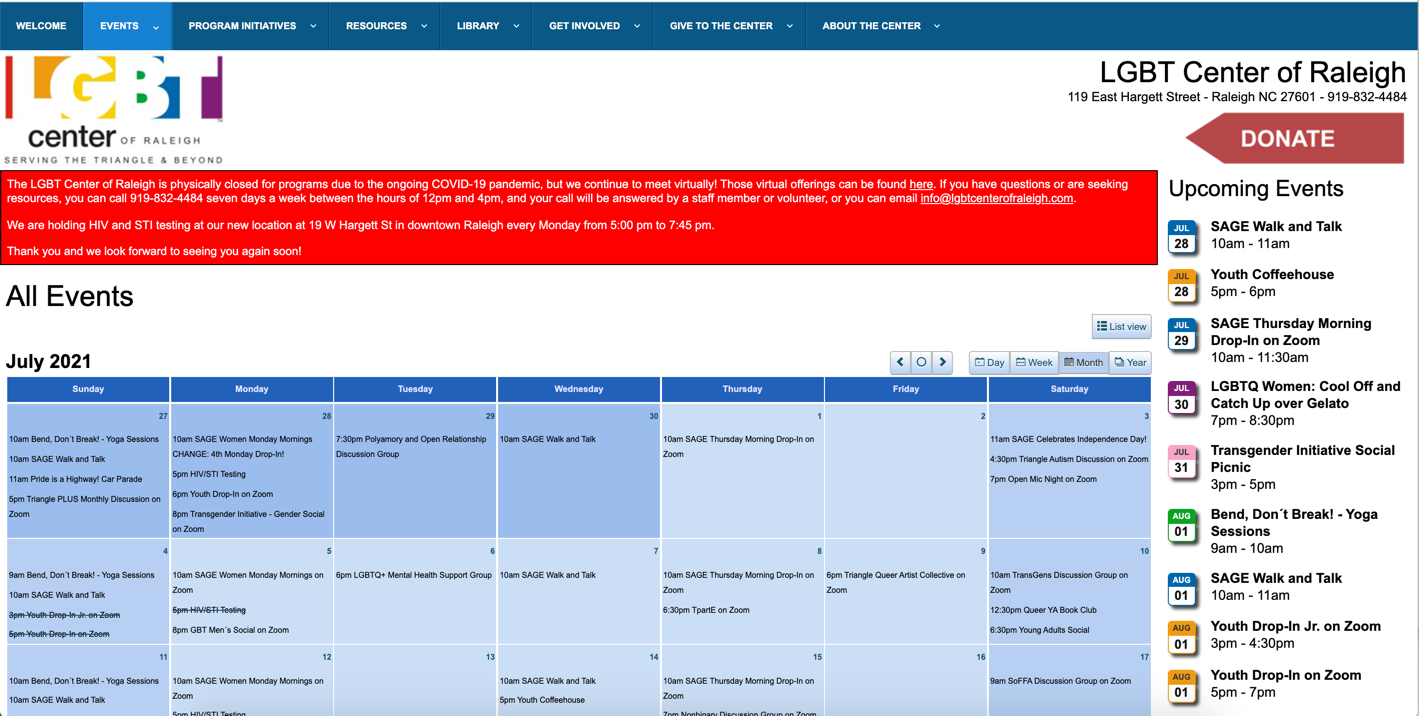Viewport: 1419px width, 716px height.
Task: Open 11am Pride is a Highway Car Parade
Action: tap(76, 479)
